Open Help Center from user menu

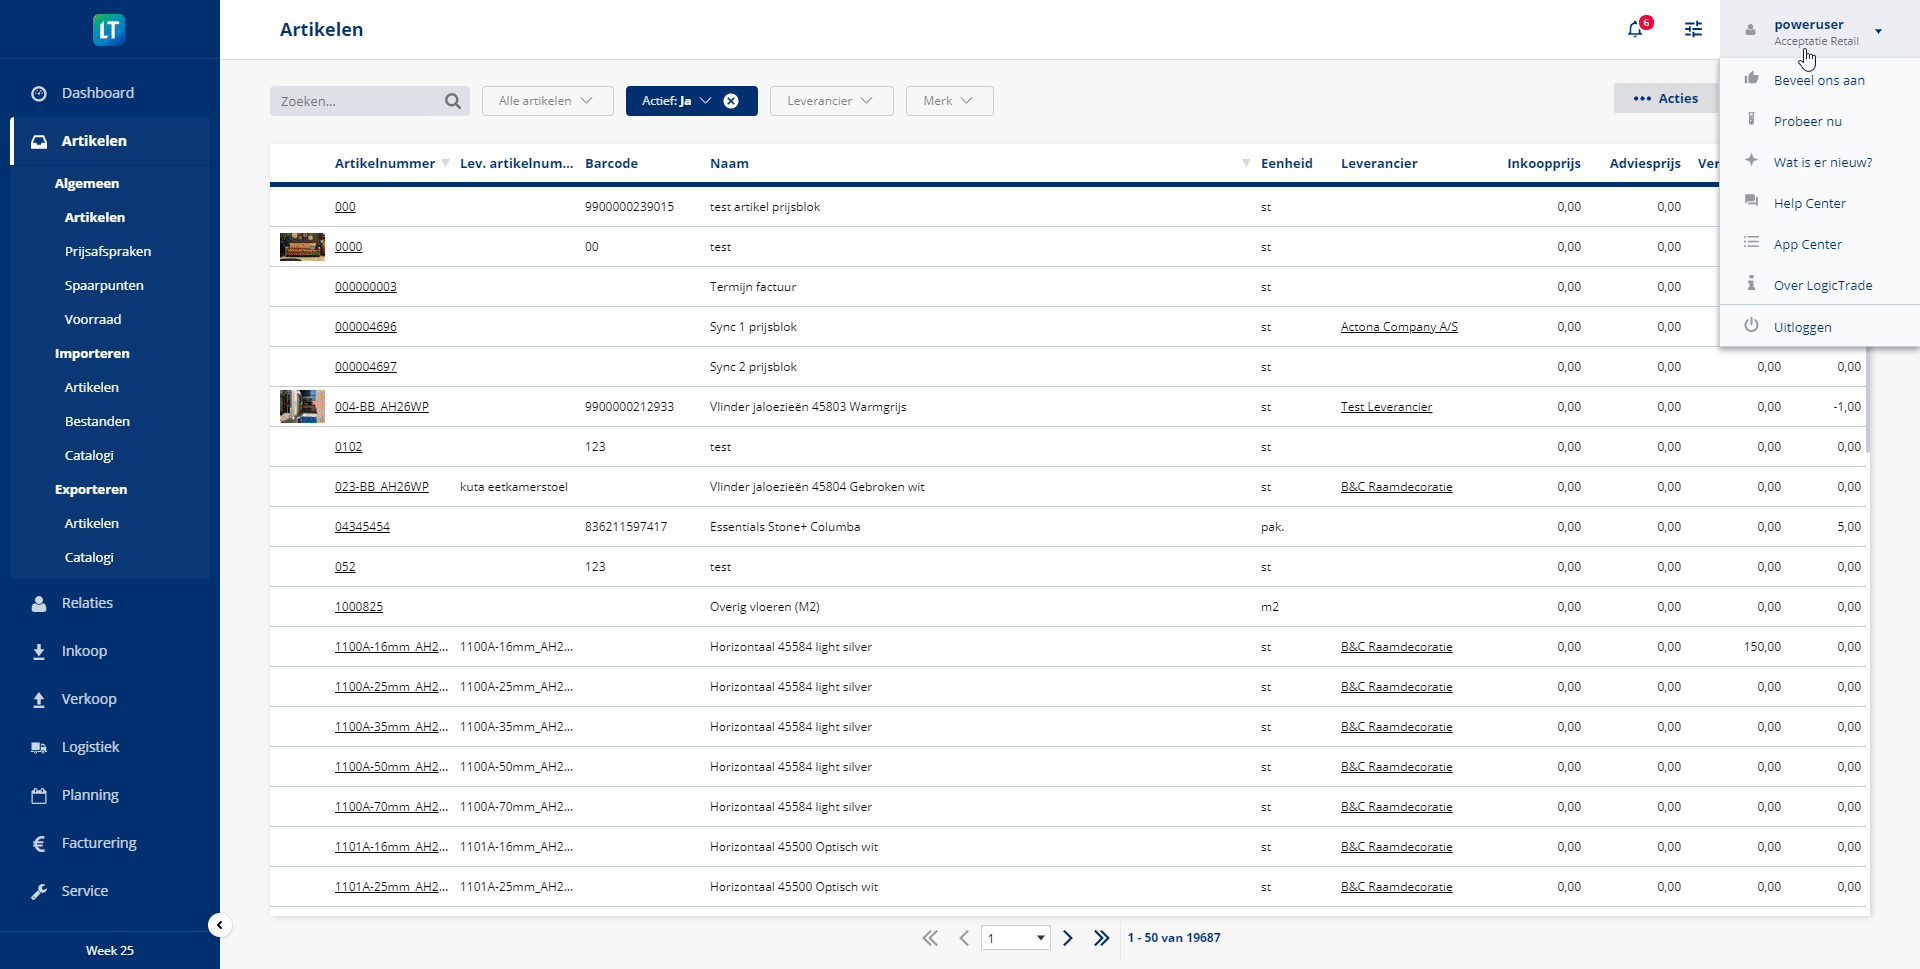1809,203
